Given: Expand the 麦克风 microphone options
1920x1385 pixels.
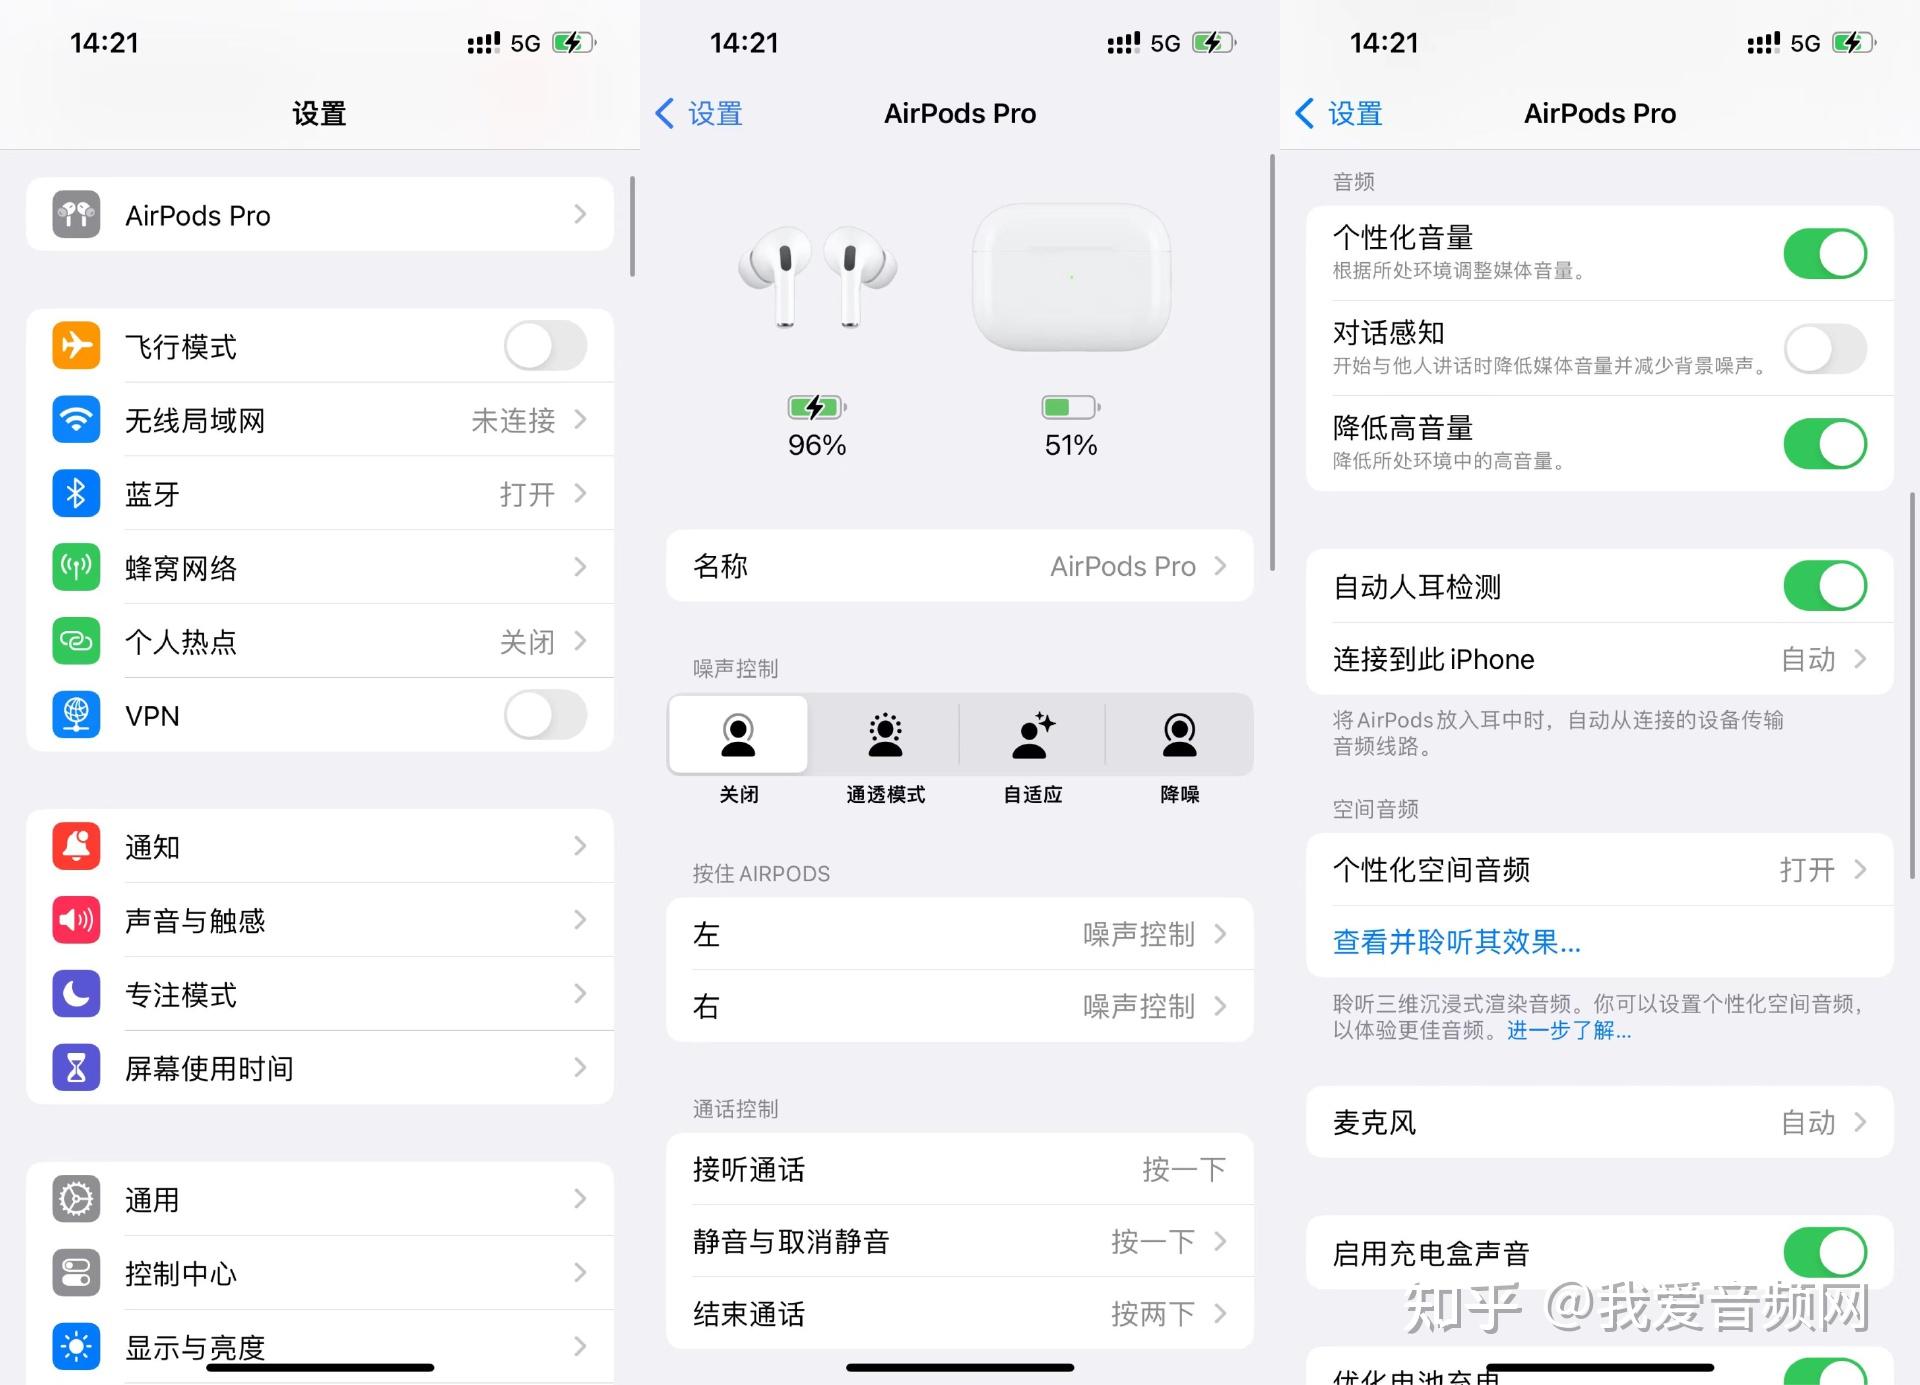Looking at the screenshot, I should [x=1600, y=1122].
